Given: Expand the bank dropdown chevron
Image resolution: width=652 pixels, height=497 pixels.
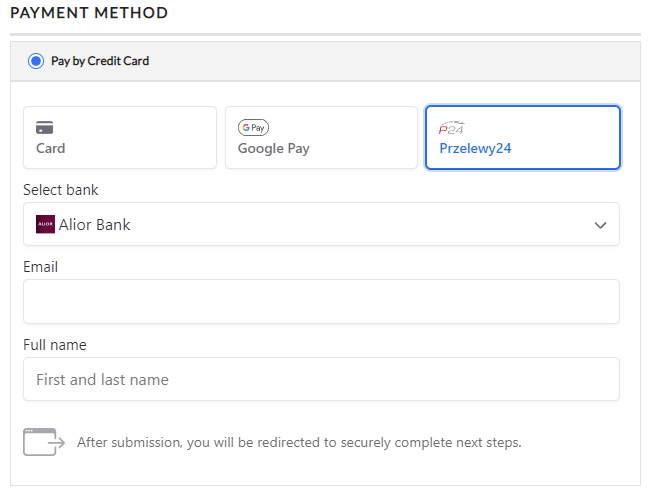Looking at the screenshot, I should (600, 225).
